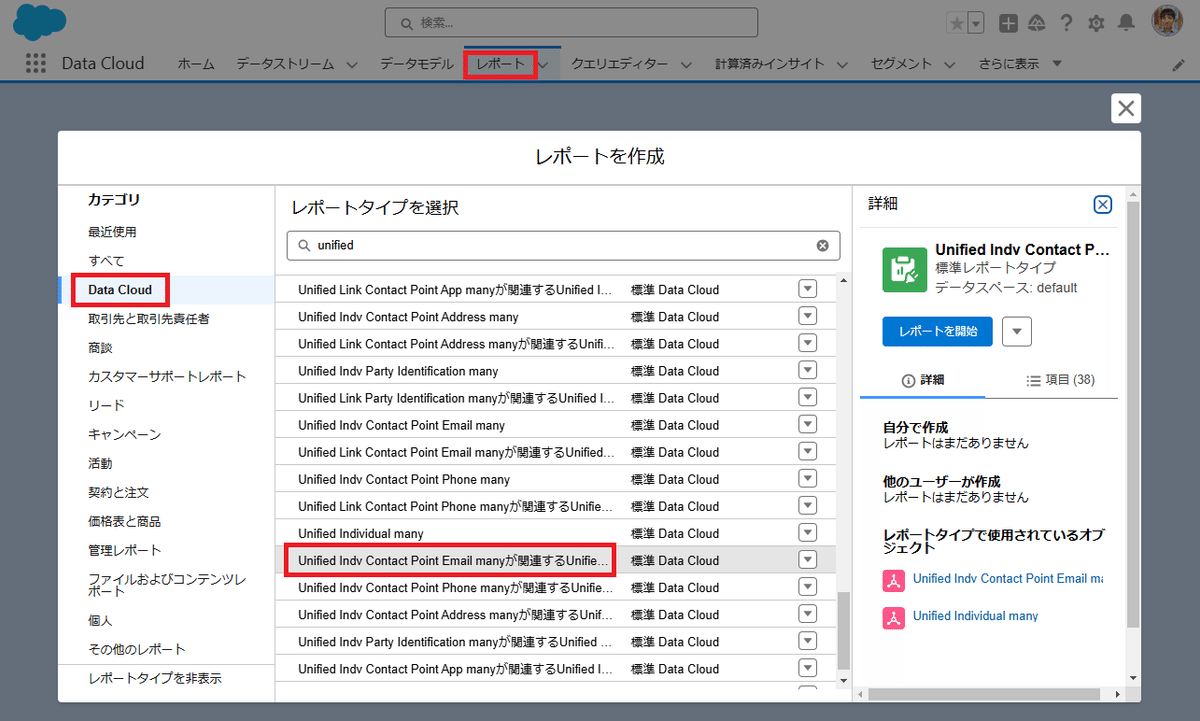The image size is (1200, 721).
Task: Close the レポートを作成 dialog
Action: click(1126, 108)
